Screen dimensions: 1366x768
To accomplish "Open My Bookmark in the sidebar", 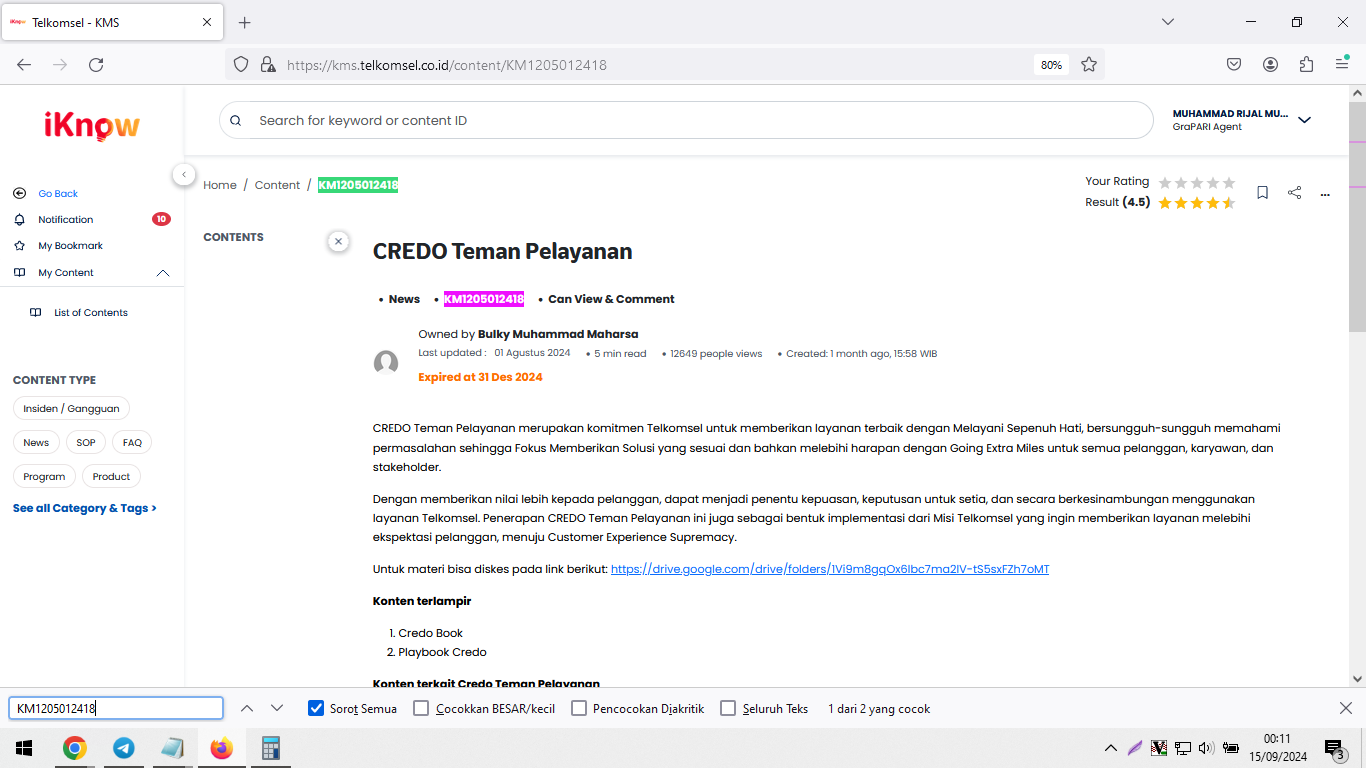I will (x=71, y=246).
